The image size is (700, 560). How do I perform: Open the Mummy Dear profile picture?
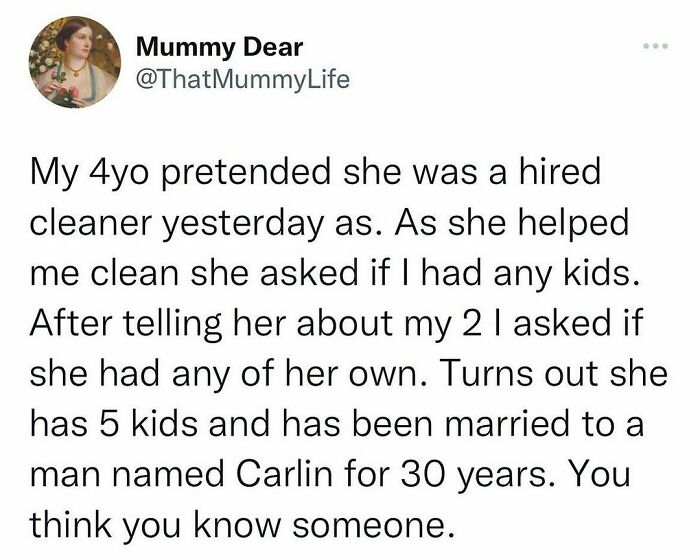(75, 62)
